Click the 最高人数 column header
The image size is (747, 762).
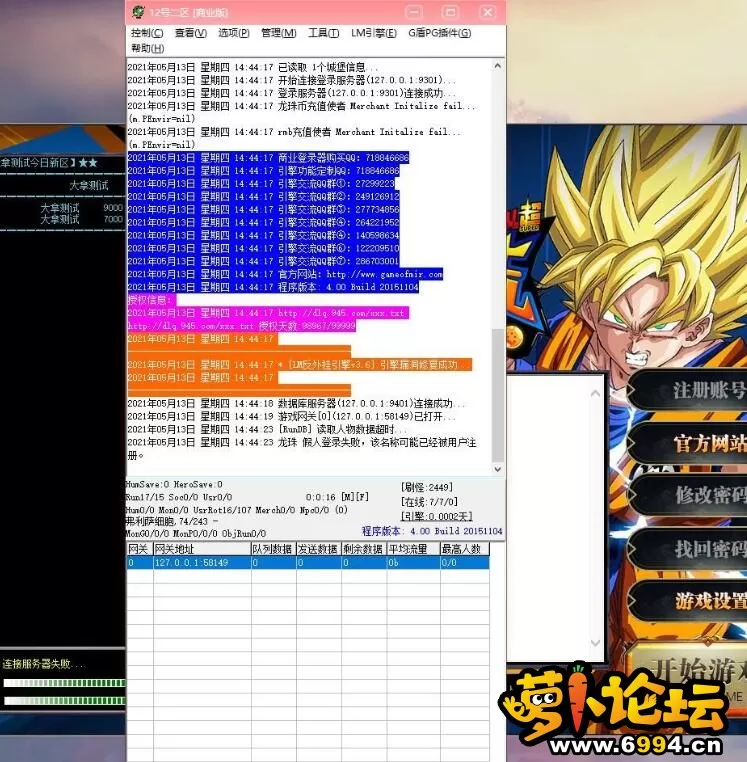tap(465, 549)
